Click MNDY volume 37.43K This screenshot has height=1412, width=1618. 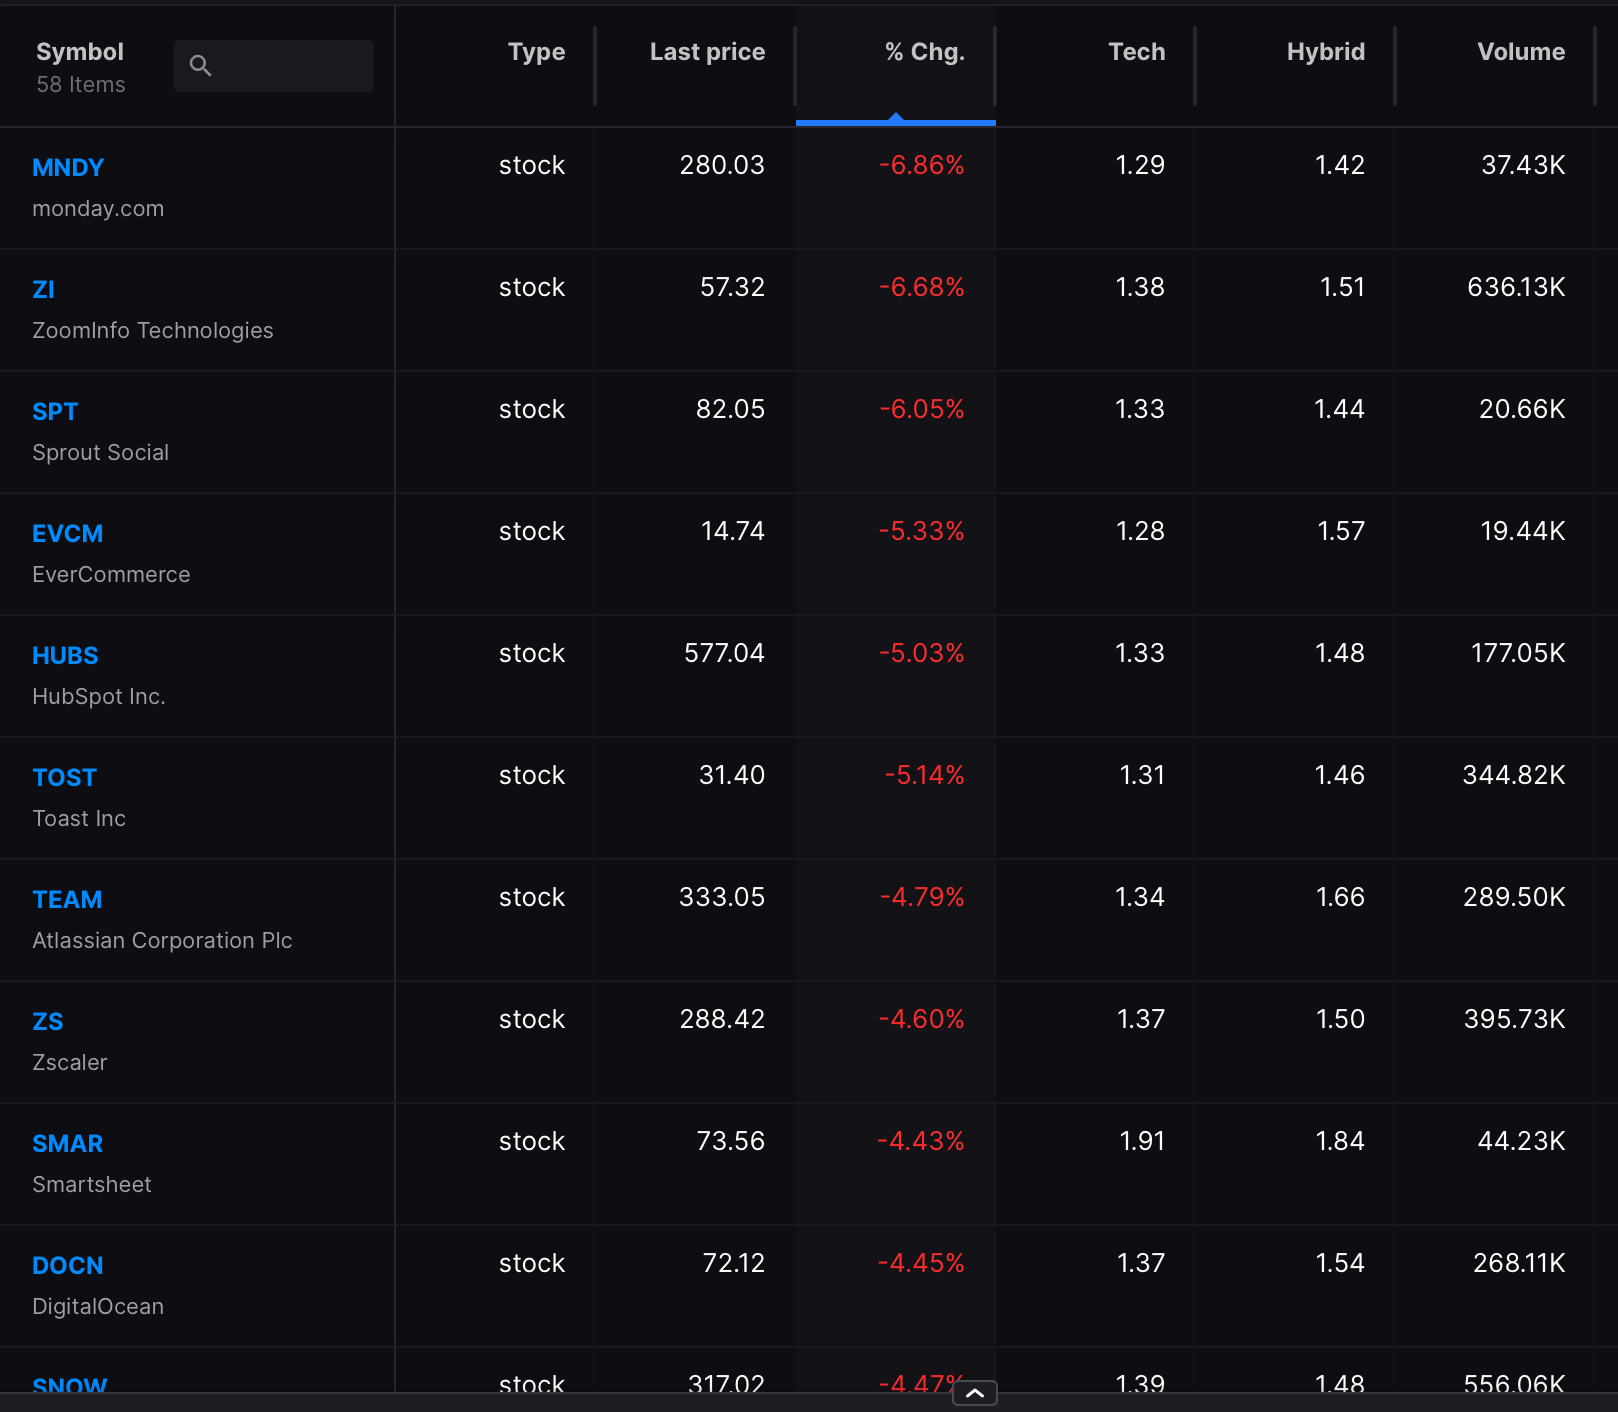point(1523,165)
